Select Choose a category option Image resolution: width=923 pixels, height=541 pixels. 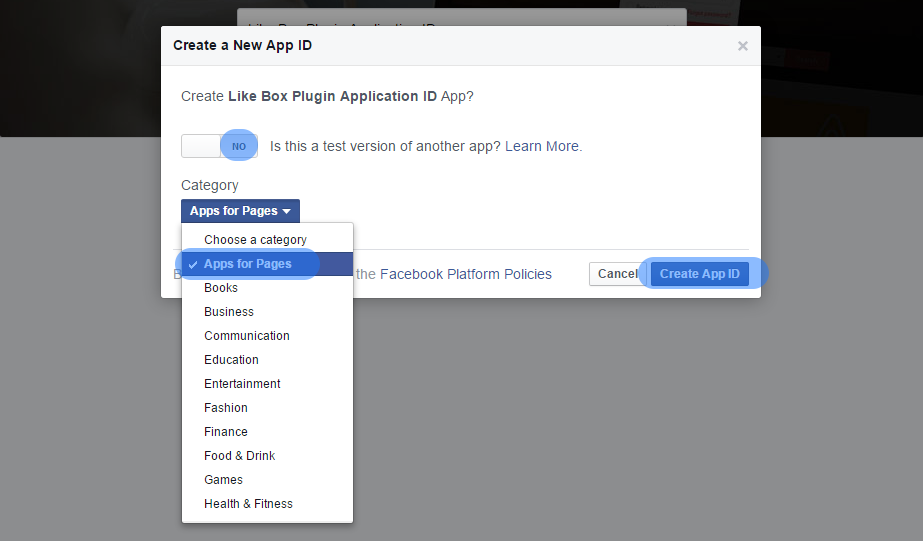click(255, 240)
